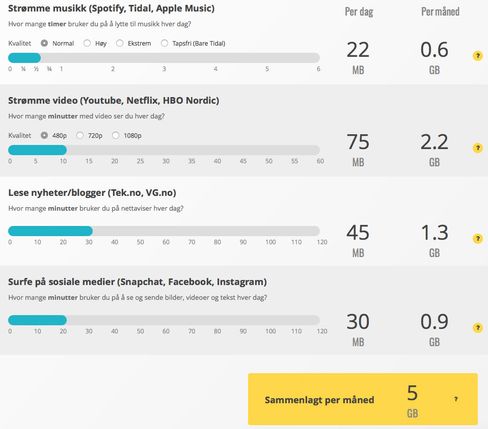488x429 pixels.
Task: Set social media slider to 90 minutes
Action: coord(243,320)
